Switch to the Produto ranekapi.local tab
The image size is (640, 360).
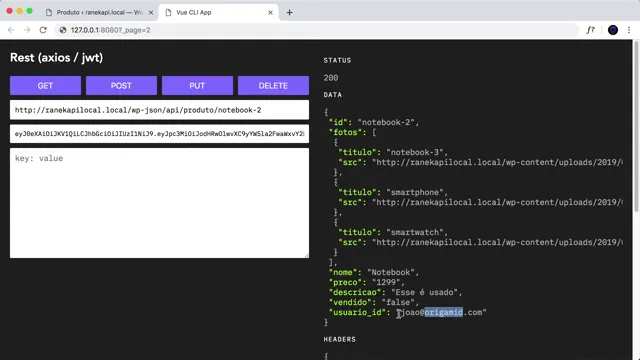click(99, 13)
